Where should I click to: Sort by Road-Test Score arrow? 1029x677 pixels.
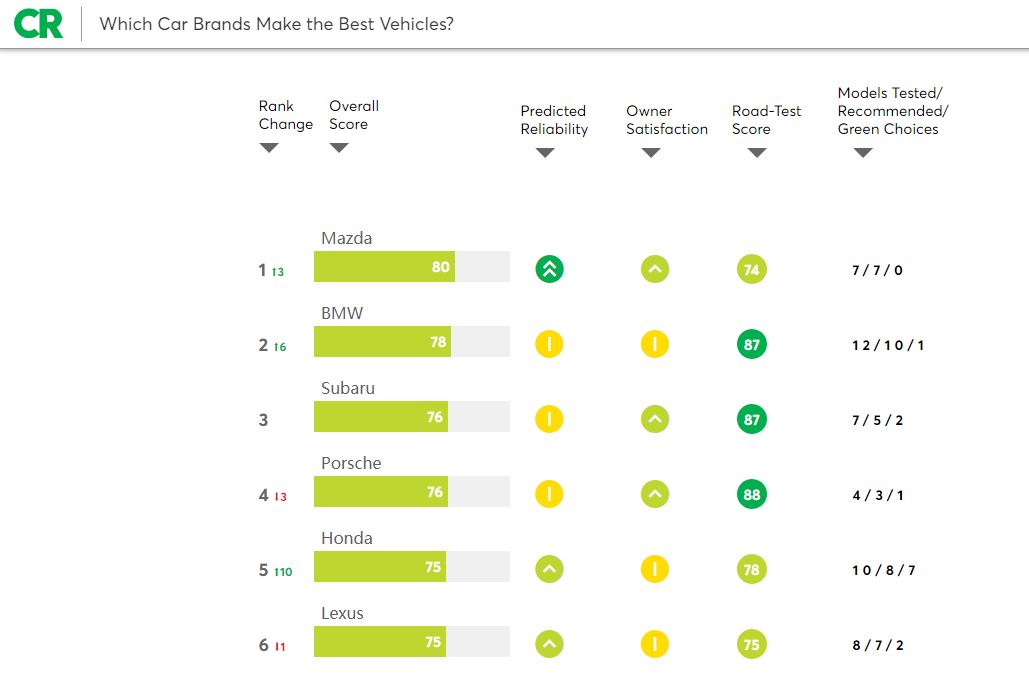(757, 153)
